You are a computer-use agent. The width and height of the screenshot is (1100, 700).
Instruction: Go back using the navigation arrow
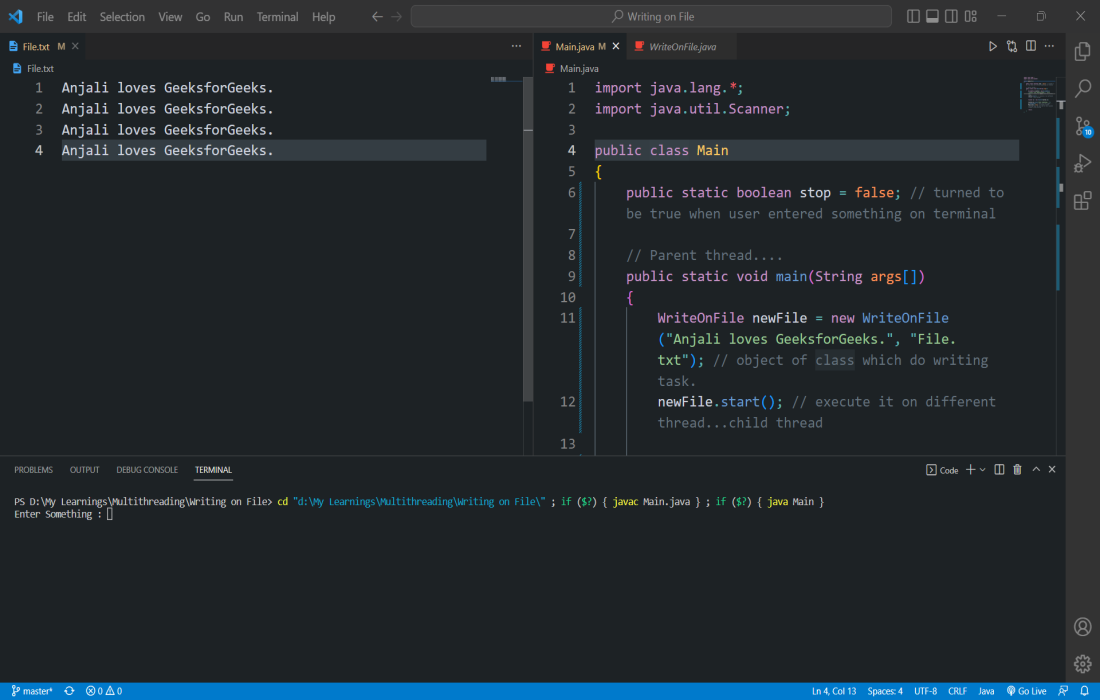tap(377, 16)
